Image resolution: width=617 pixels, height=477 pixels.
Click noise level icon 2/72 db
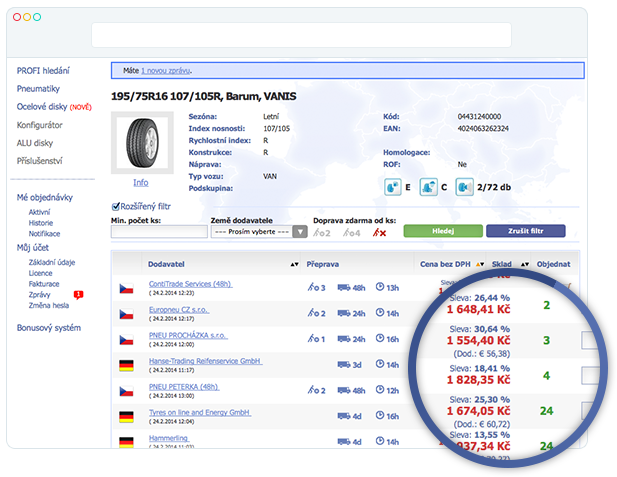(x=464, y=187)
